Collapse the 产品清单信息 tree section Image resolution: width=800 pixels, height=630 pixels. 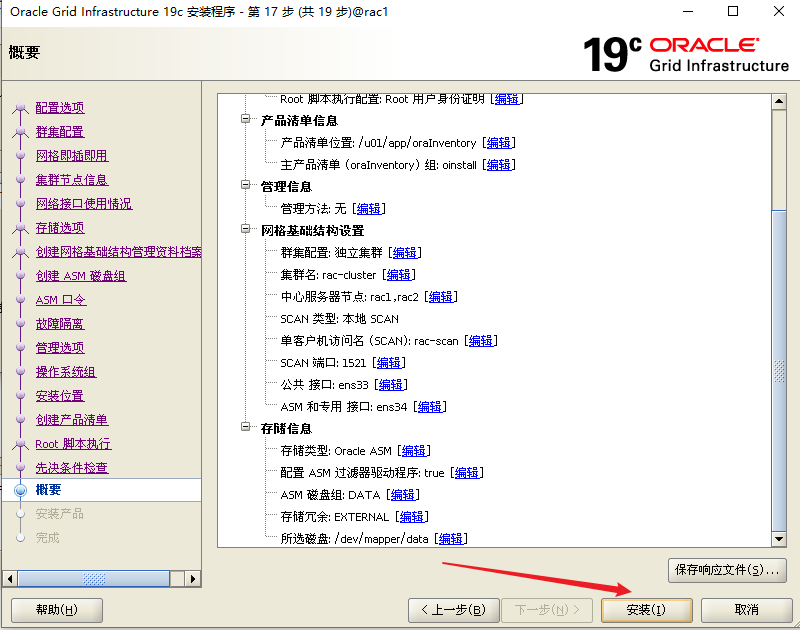(246, 120)
